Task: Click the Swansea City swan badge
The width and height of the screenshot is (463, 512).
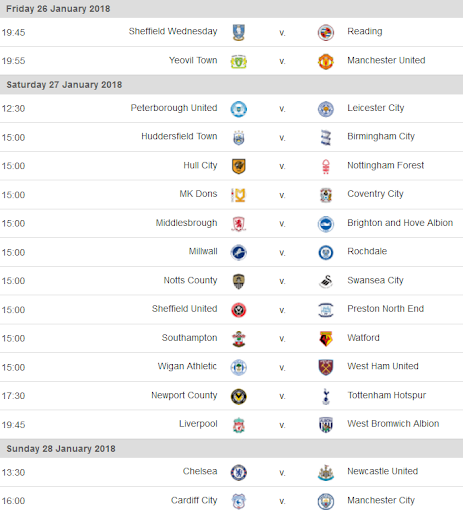Action: coord(326,281)
